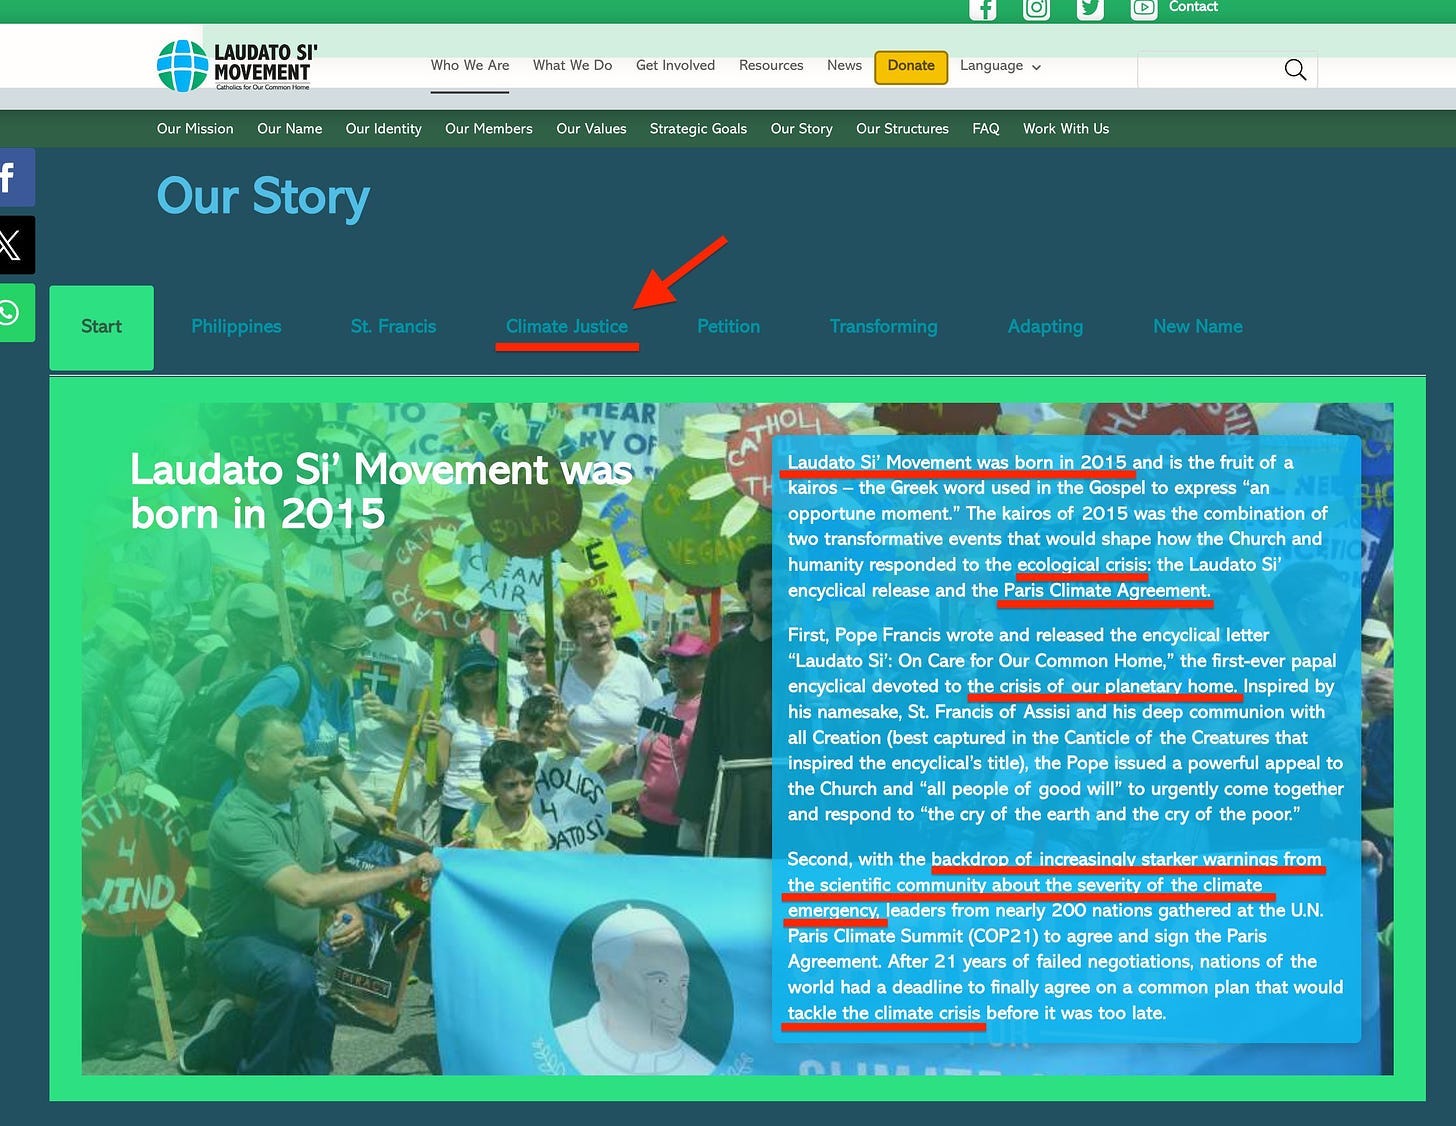Click the words "the crisis of our planetary home"

[1103, 687]
